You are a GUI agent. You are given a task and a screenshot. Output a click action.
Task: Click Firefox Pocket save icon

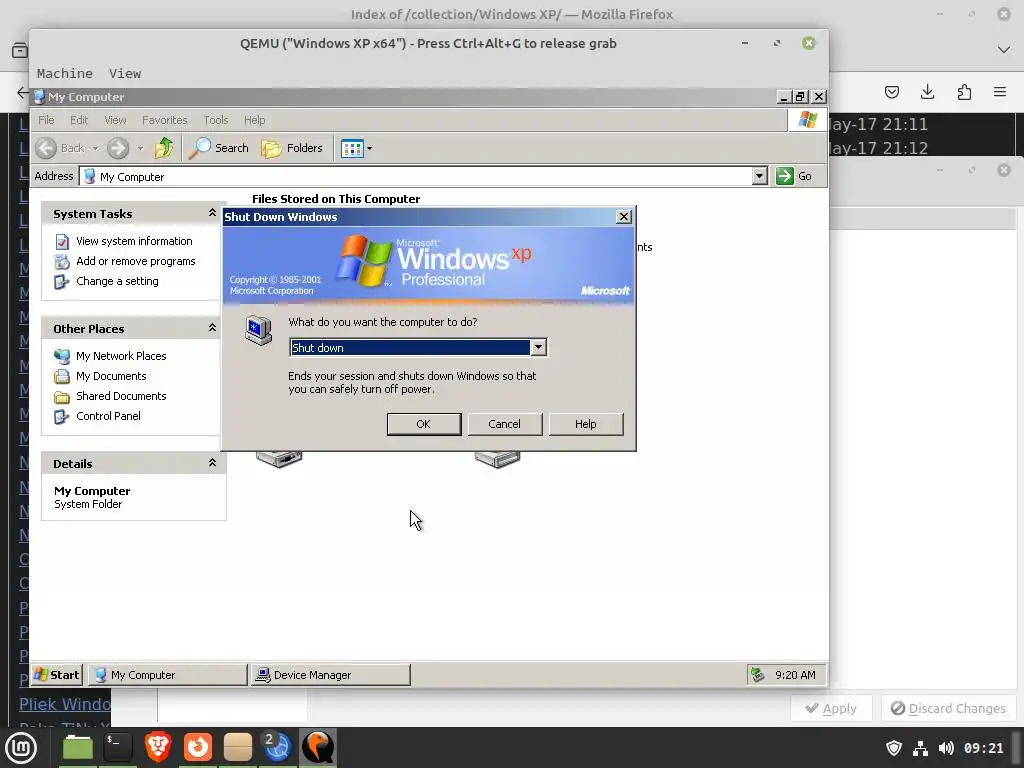[x=891, y=92]
